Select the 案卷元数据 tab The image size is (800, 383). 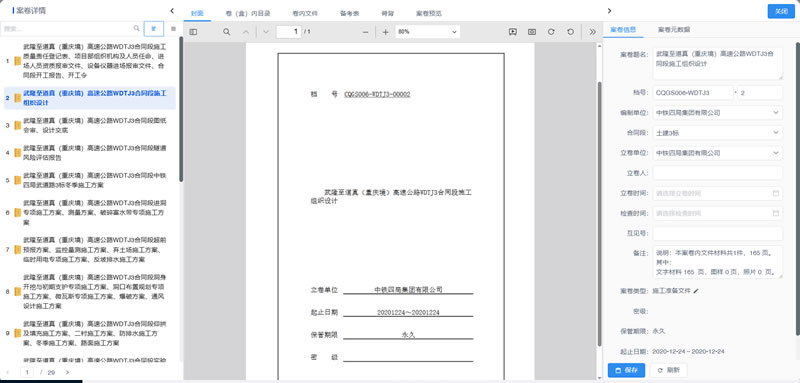[x=674, y=30]
